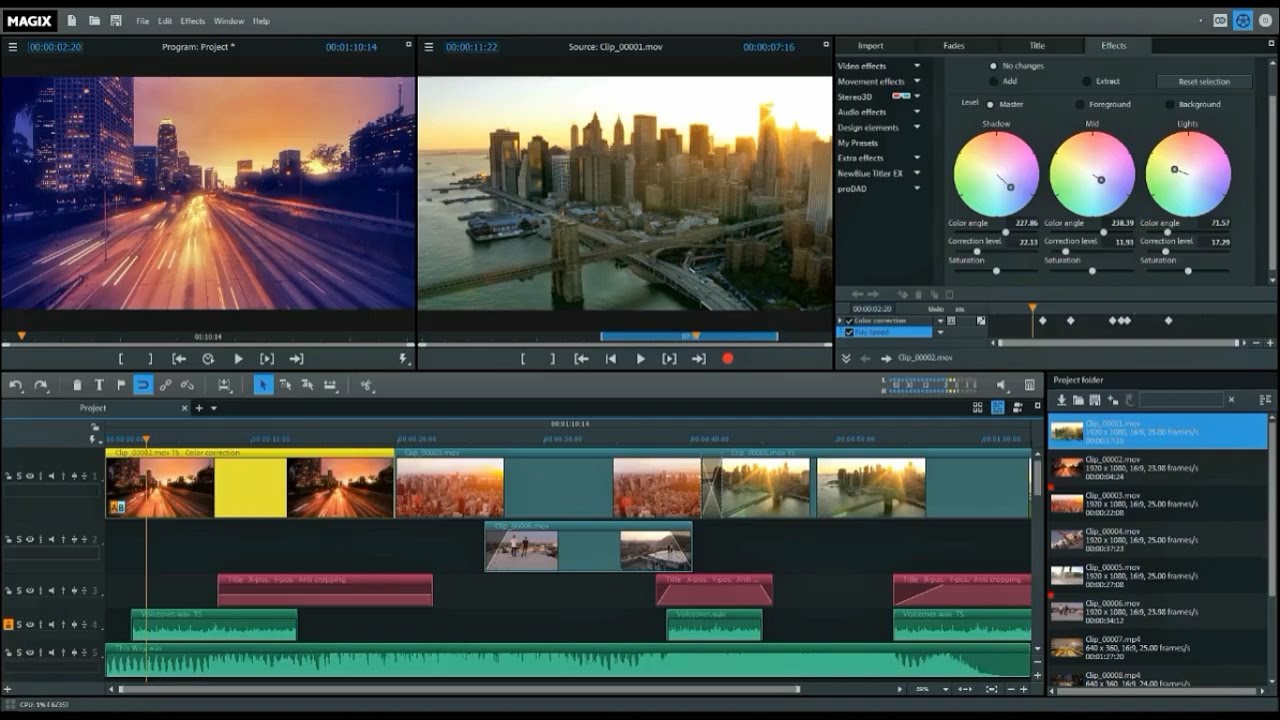The image size is (1280, 720).
Task: Select the Add radio button
Action: click(993, 81)
